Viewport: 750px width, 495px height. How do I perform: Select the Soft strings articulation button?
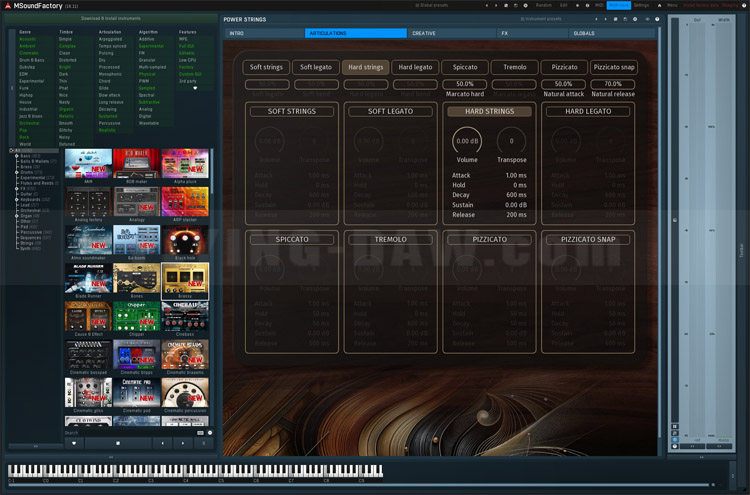[x=266, y=67]
